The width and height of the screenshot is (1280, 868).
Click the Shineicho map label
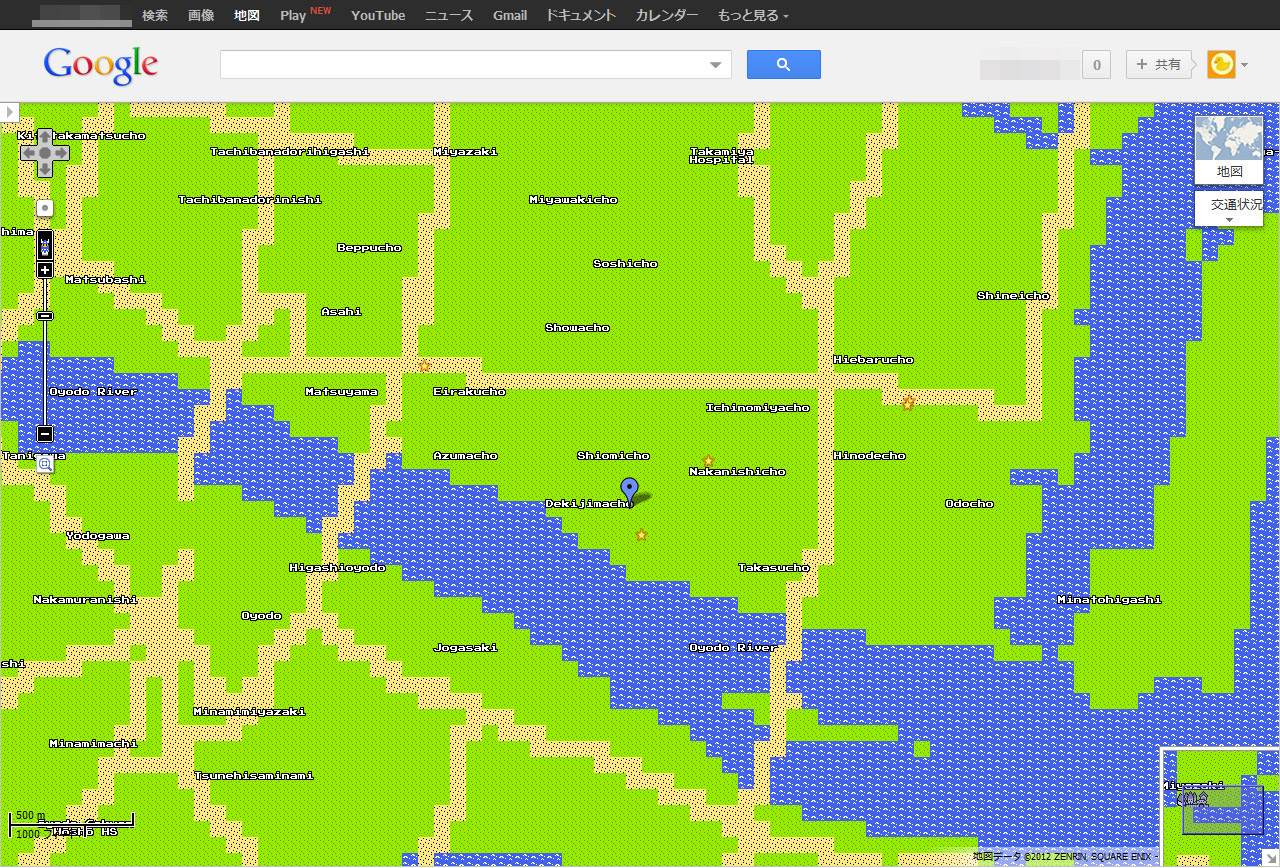click(x=1014, y=296)
